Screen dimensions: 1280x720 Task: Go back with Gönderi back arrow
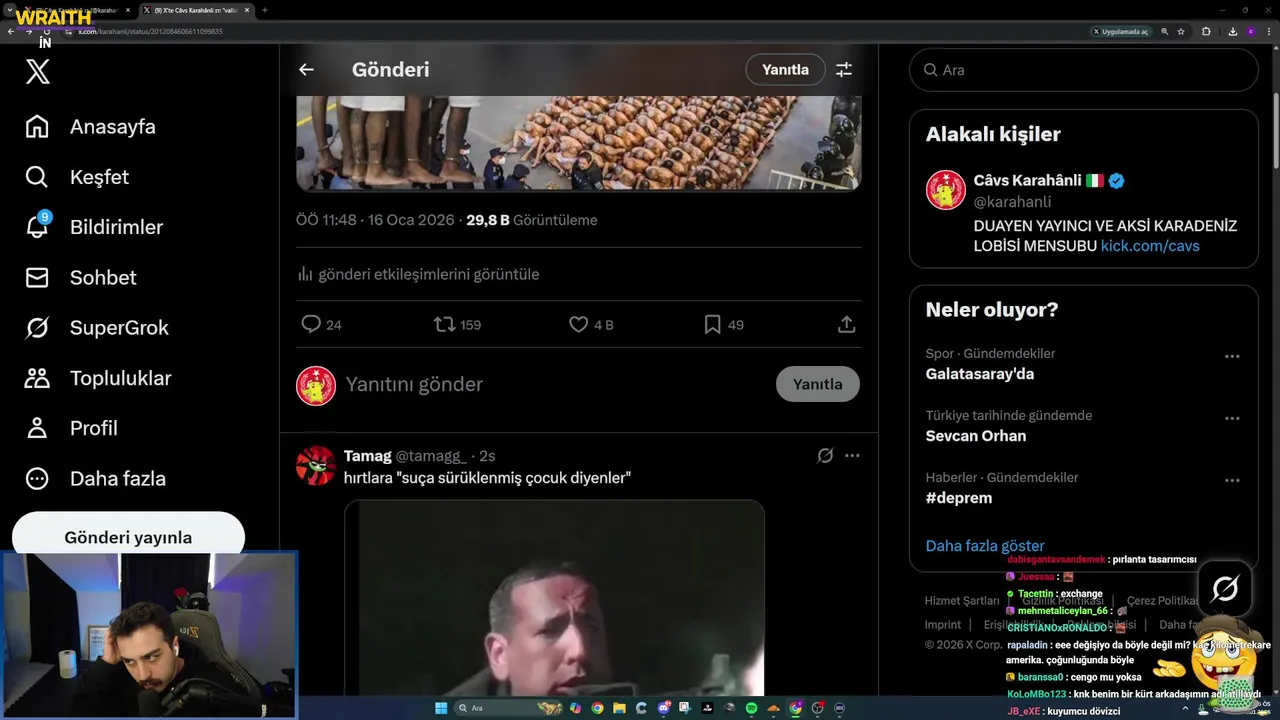[306, 70]
